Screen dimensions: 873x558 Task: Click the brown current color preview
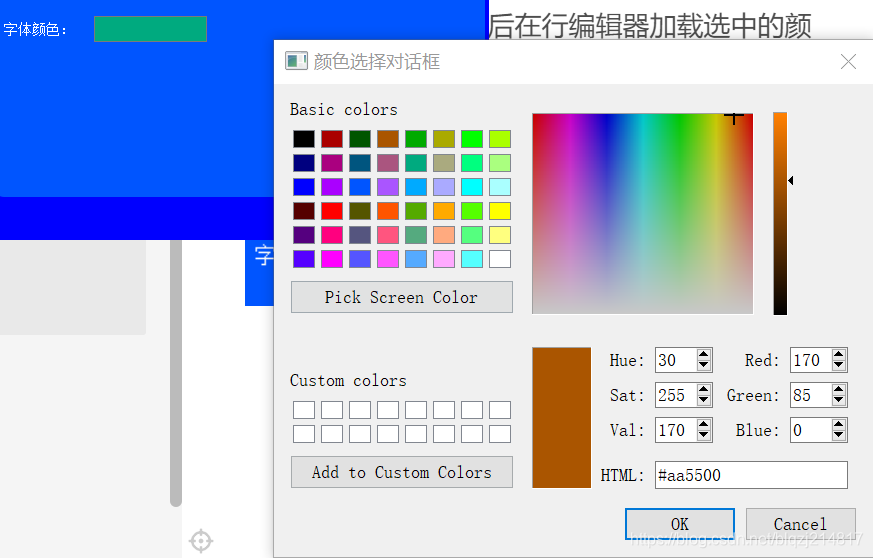[561, 418]
